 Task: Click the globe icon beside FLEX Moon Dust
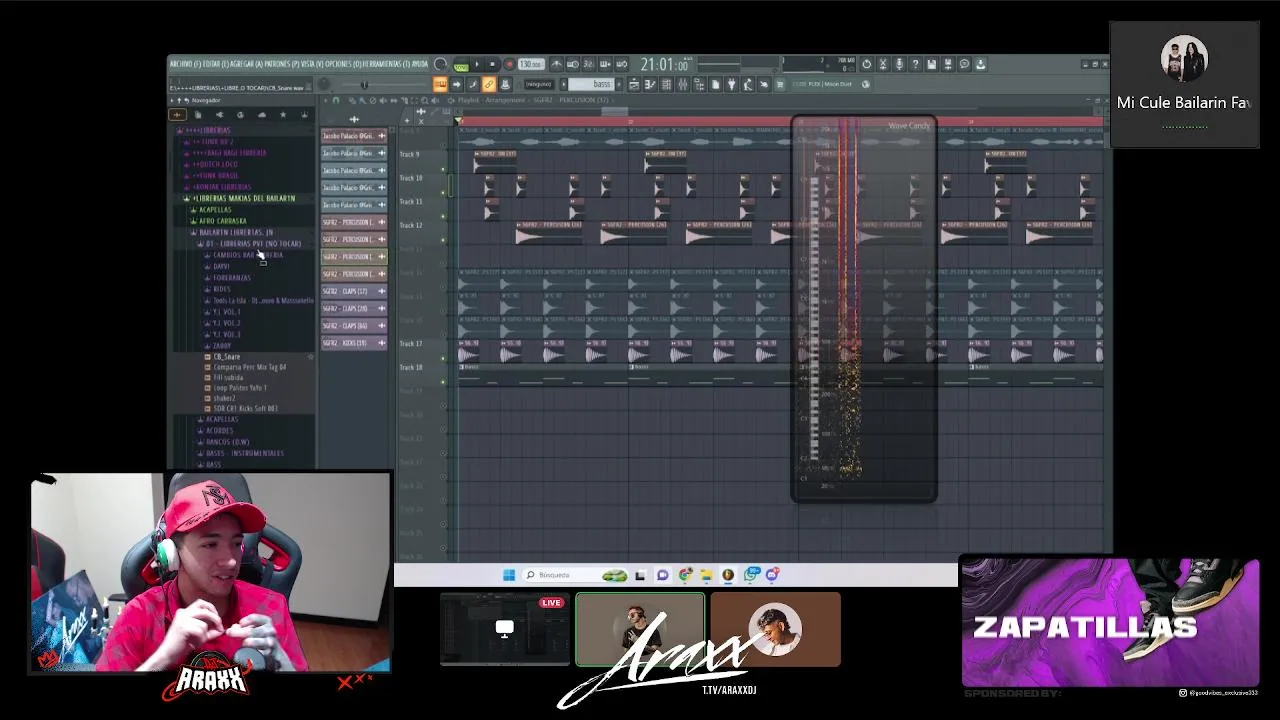click(x=866, y=84)
